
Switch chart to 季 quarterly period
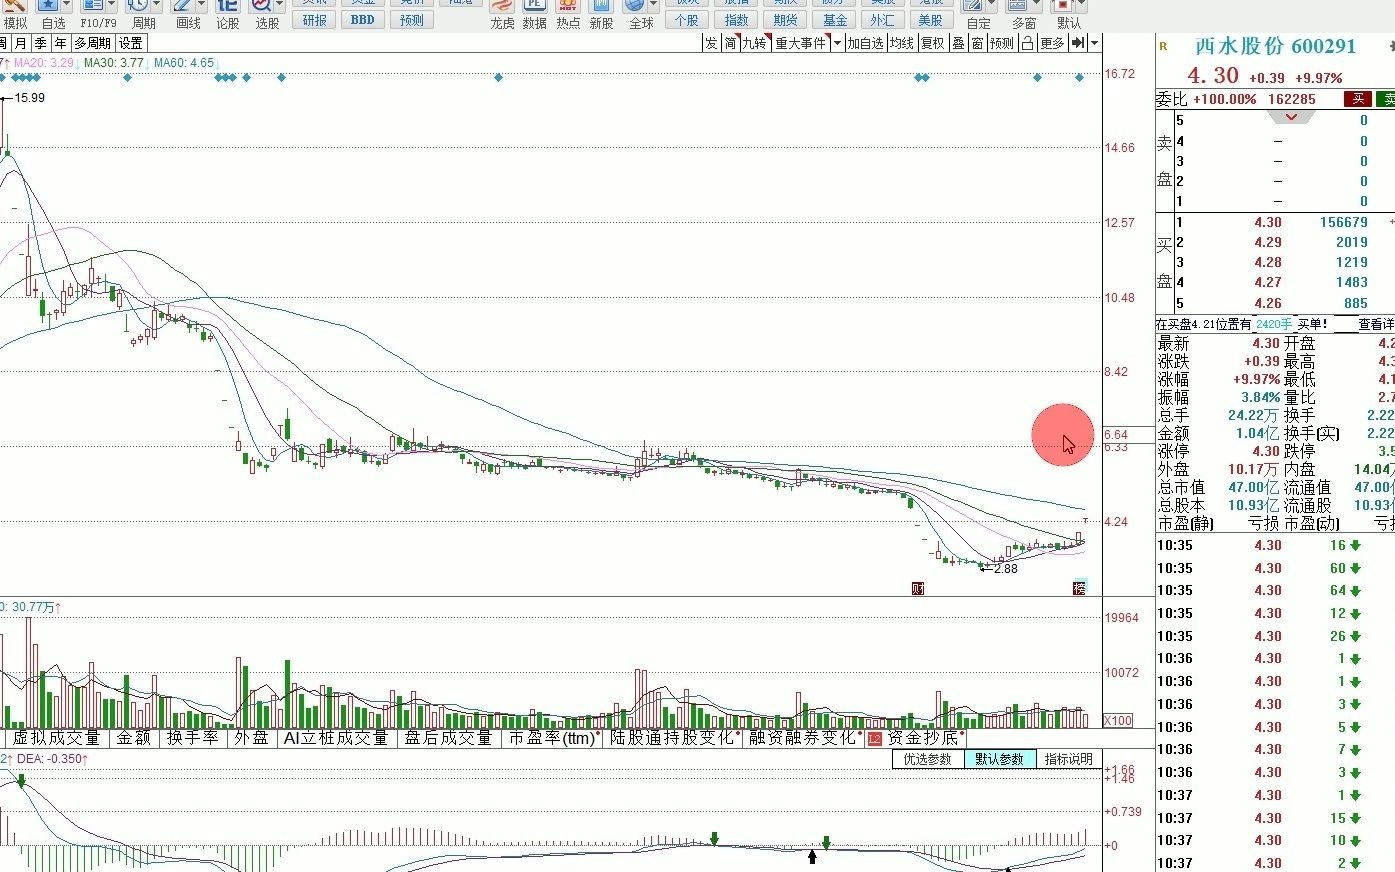[x=41, y=43]
